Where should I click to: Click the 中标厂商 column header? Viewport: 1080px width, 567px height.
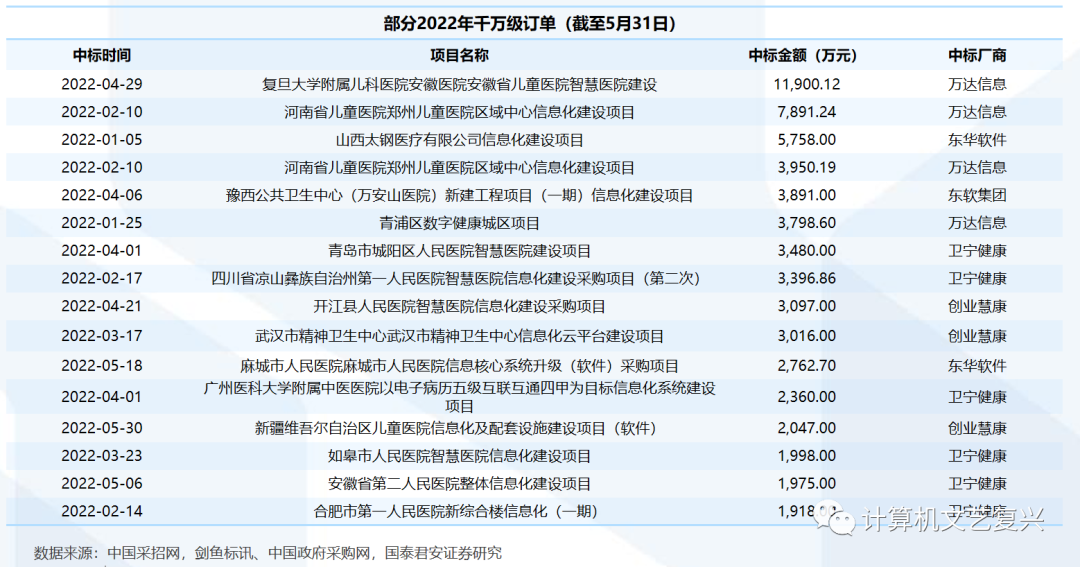click(977, 56)
